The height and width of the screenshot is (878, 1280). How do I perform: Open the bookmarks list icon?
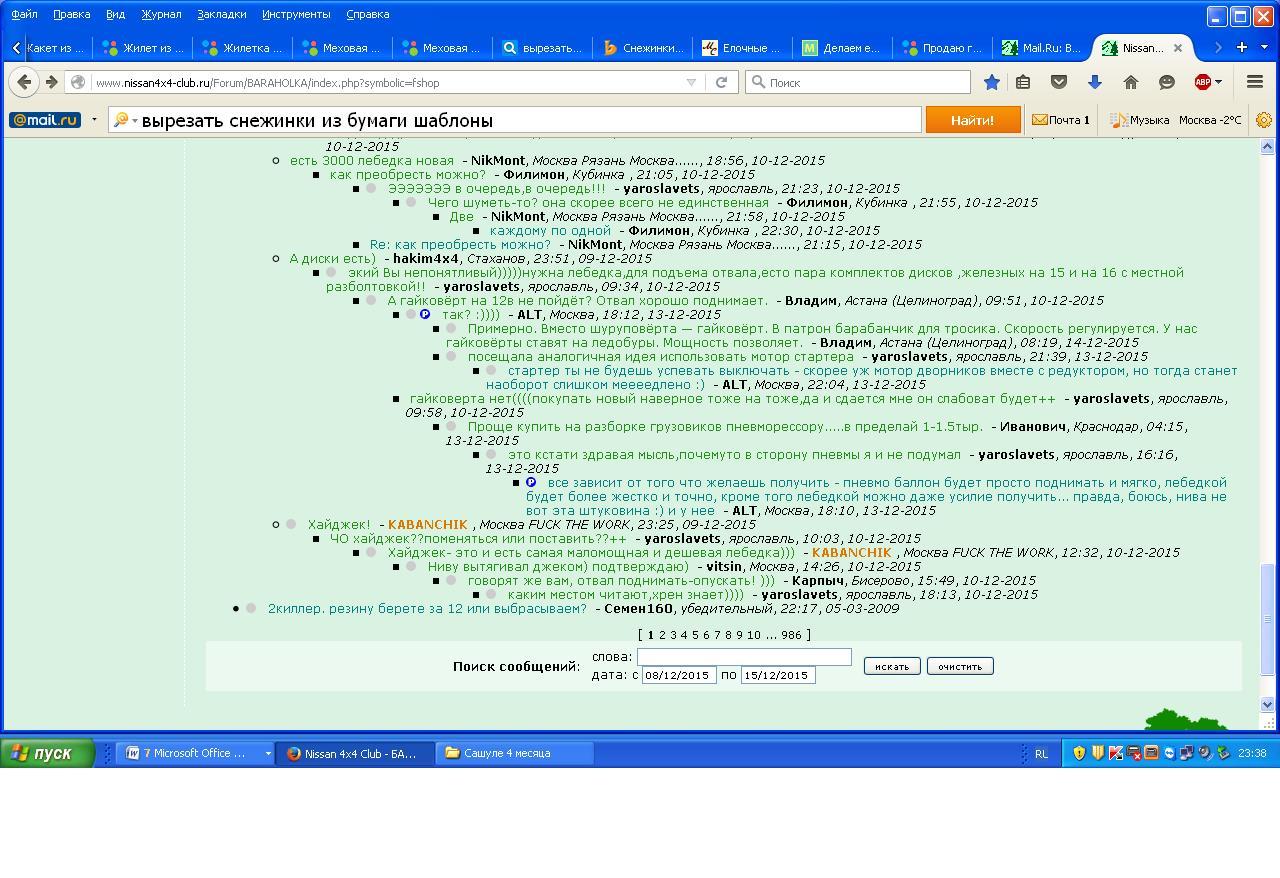pyautogui.click(x=1023, y=82)
